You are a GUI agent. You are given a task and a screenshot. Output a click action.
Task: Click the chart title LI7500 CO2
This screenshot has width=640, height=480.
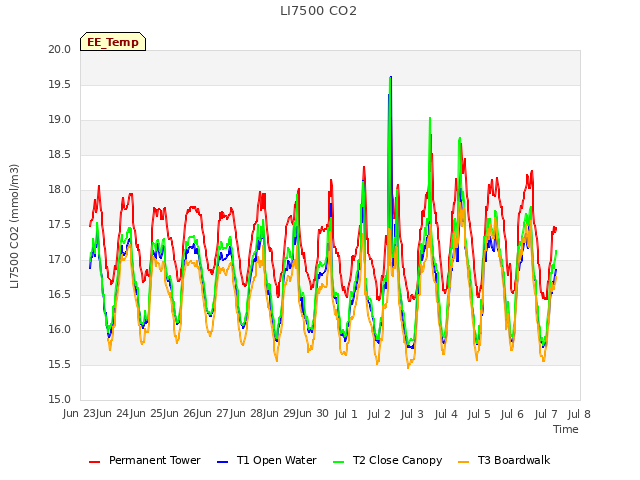click(x=318, y=11)
